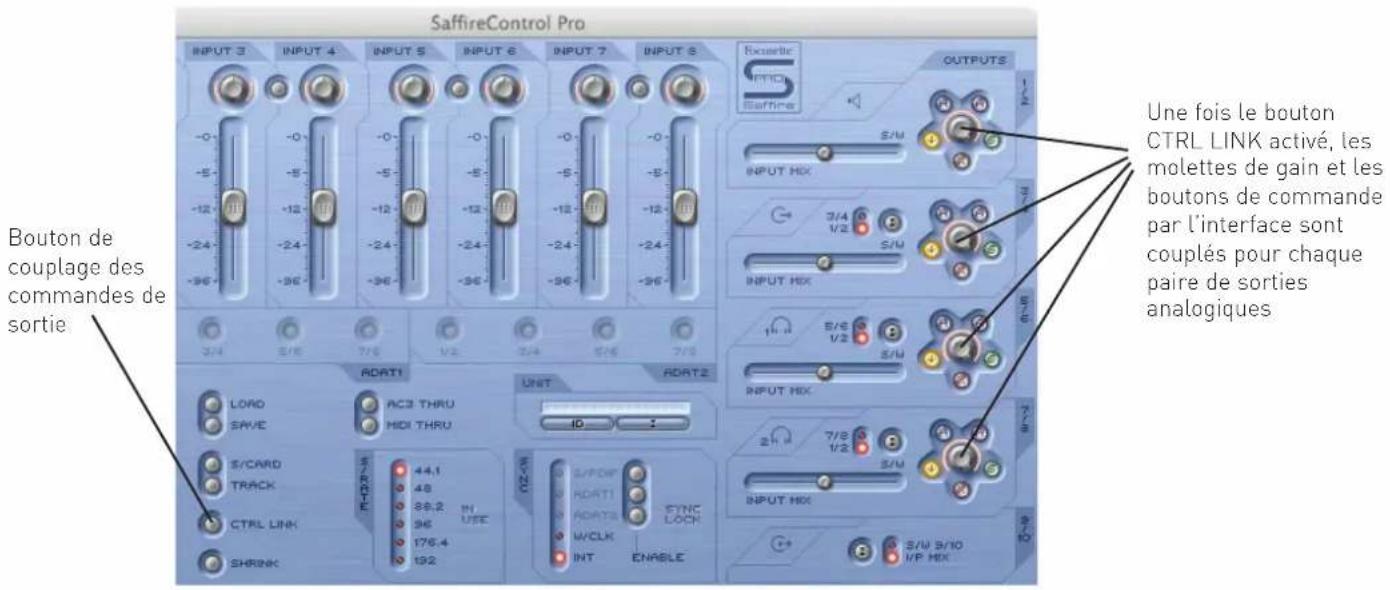Screen dimensions: 1390x590
Task: Toggle the stereo link between Input 7 and 8
Action: (x=640, y=89)
